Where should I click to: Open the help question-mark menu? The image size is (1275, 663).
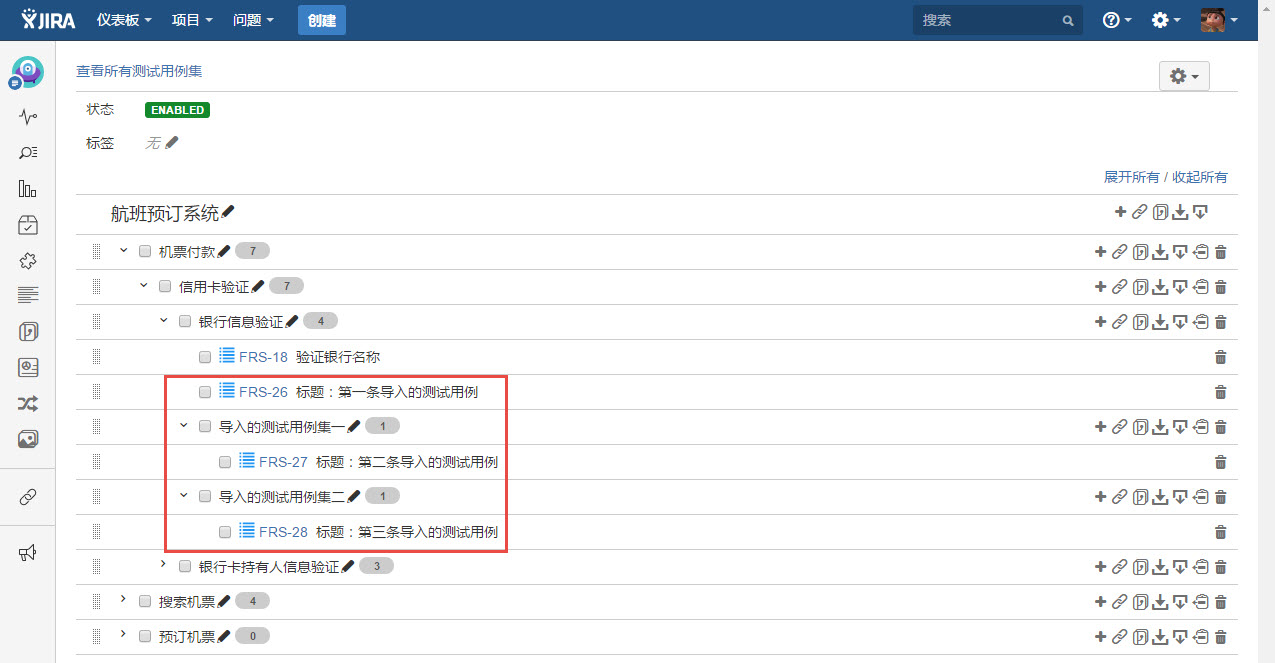[x=1117, y=20]
